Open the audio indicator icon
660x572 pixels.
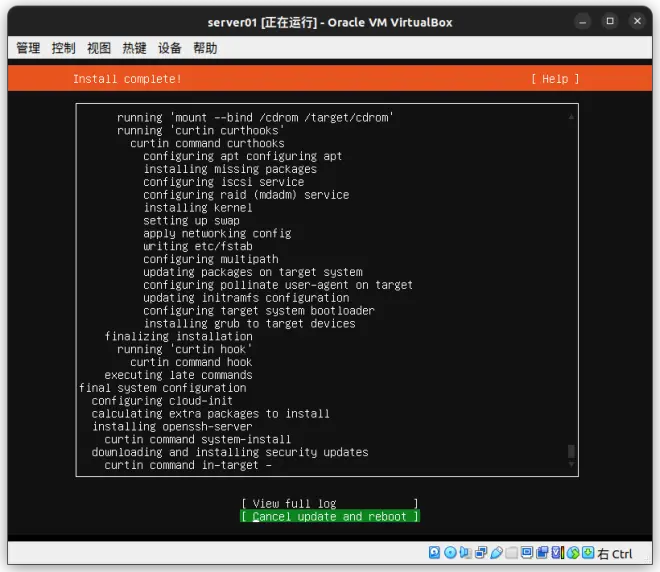tap(466, 552)
